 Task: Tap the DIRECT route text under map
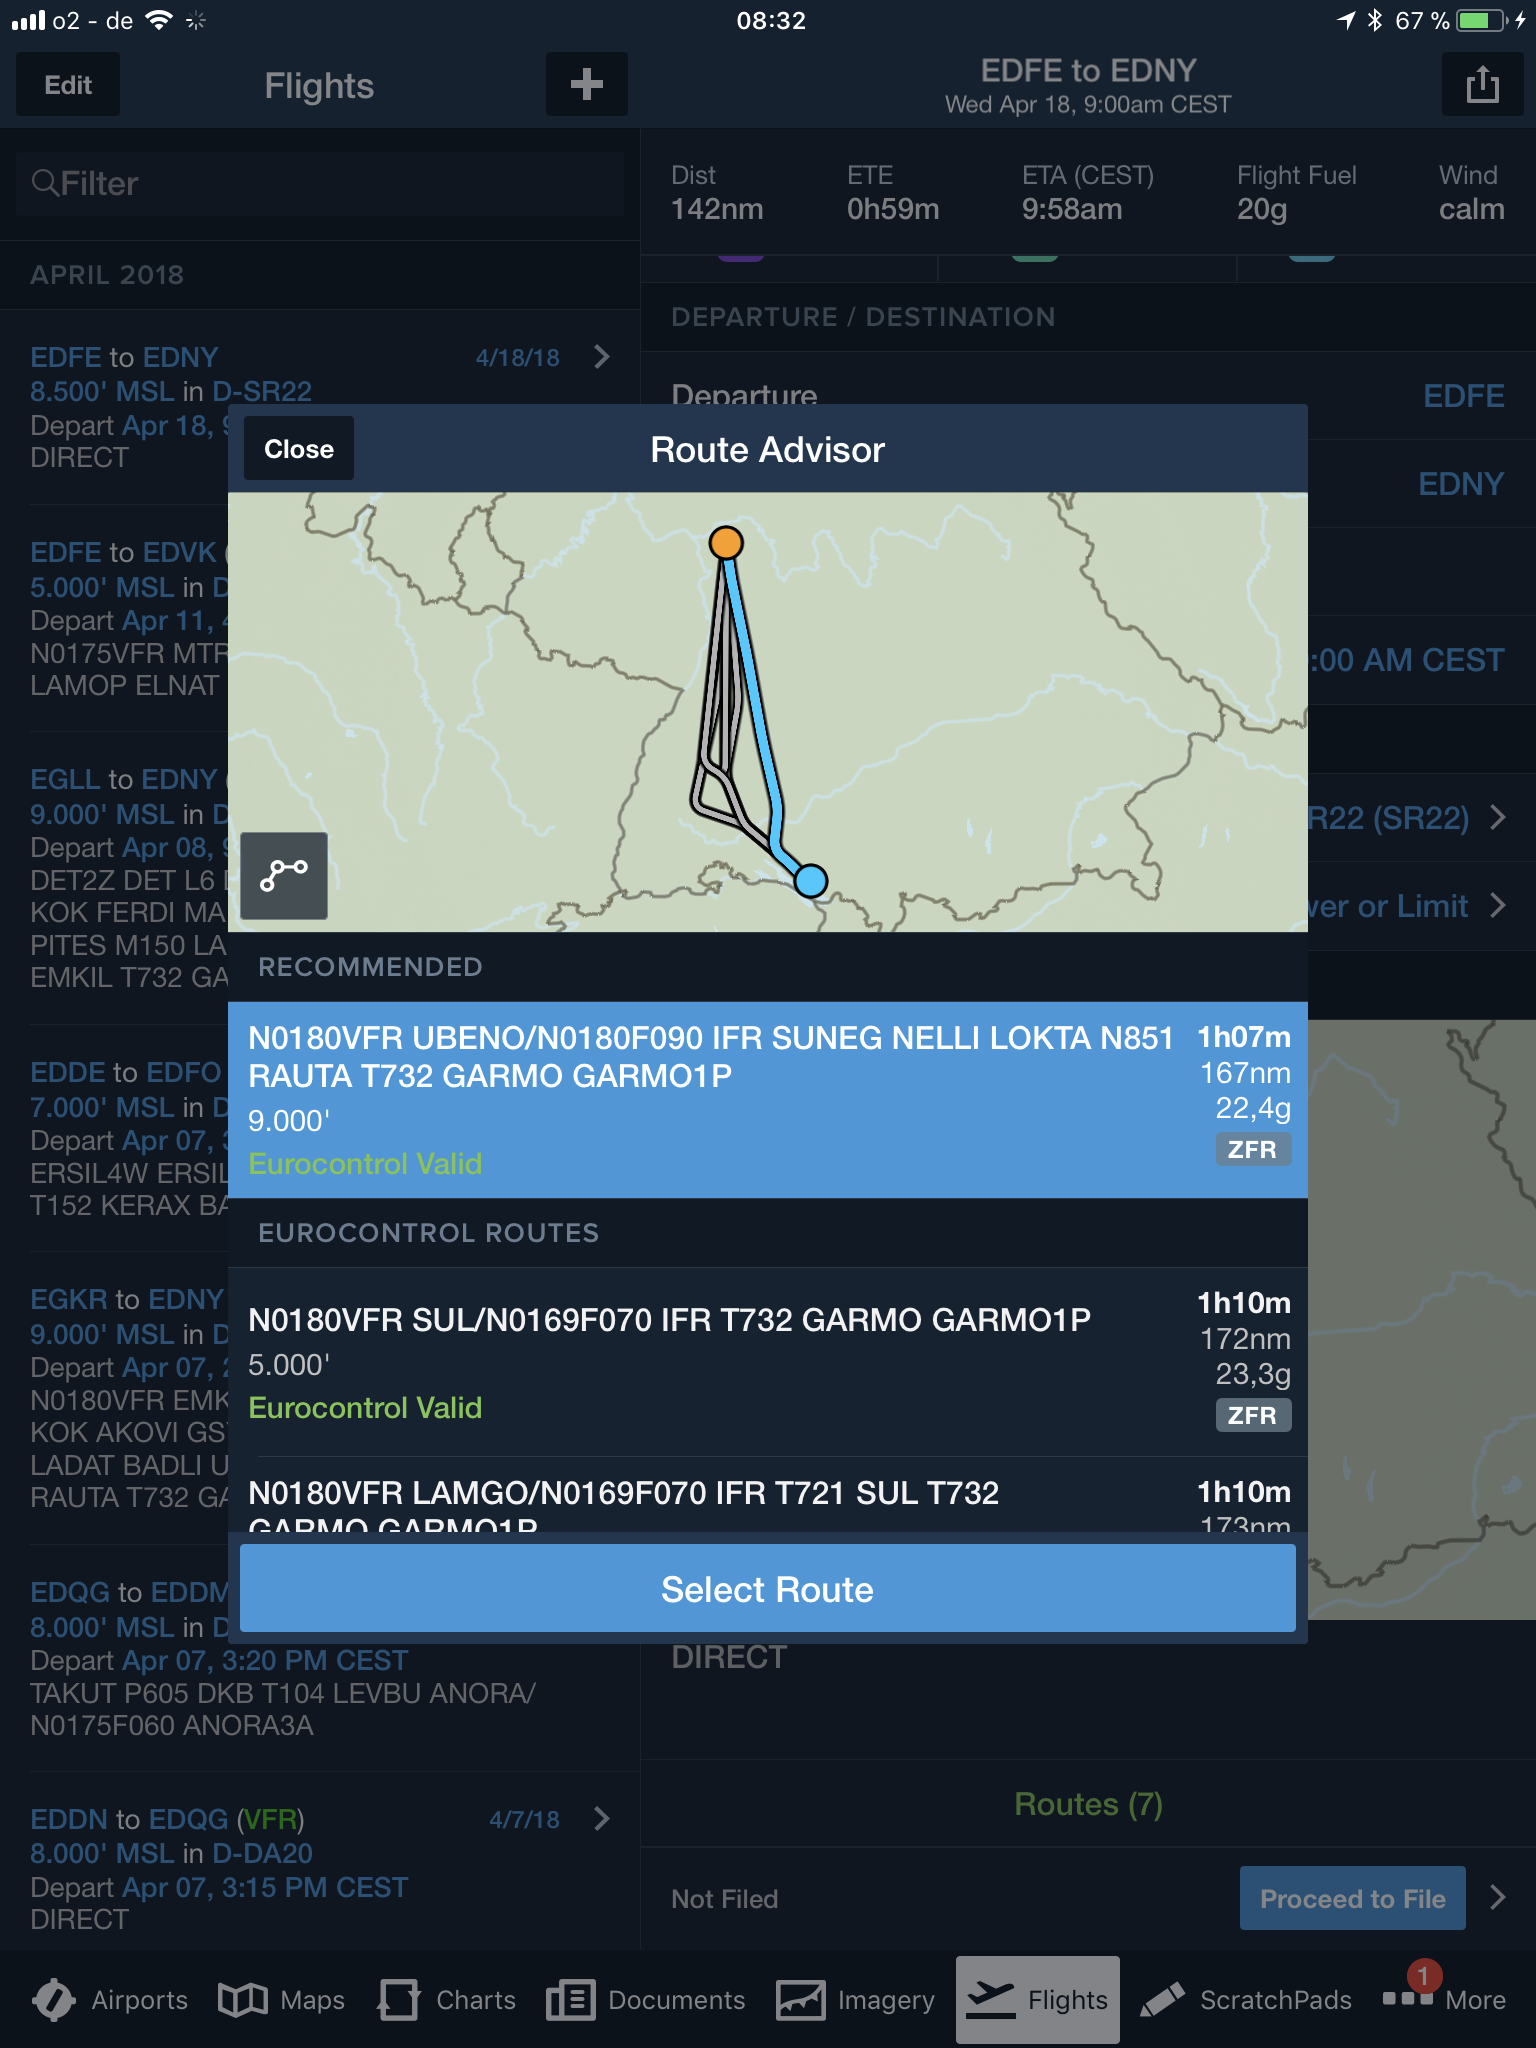(x=729, y=1657)
